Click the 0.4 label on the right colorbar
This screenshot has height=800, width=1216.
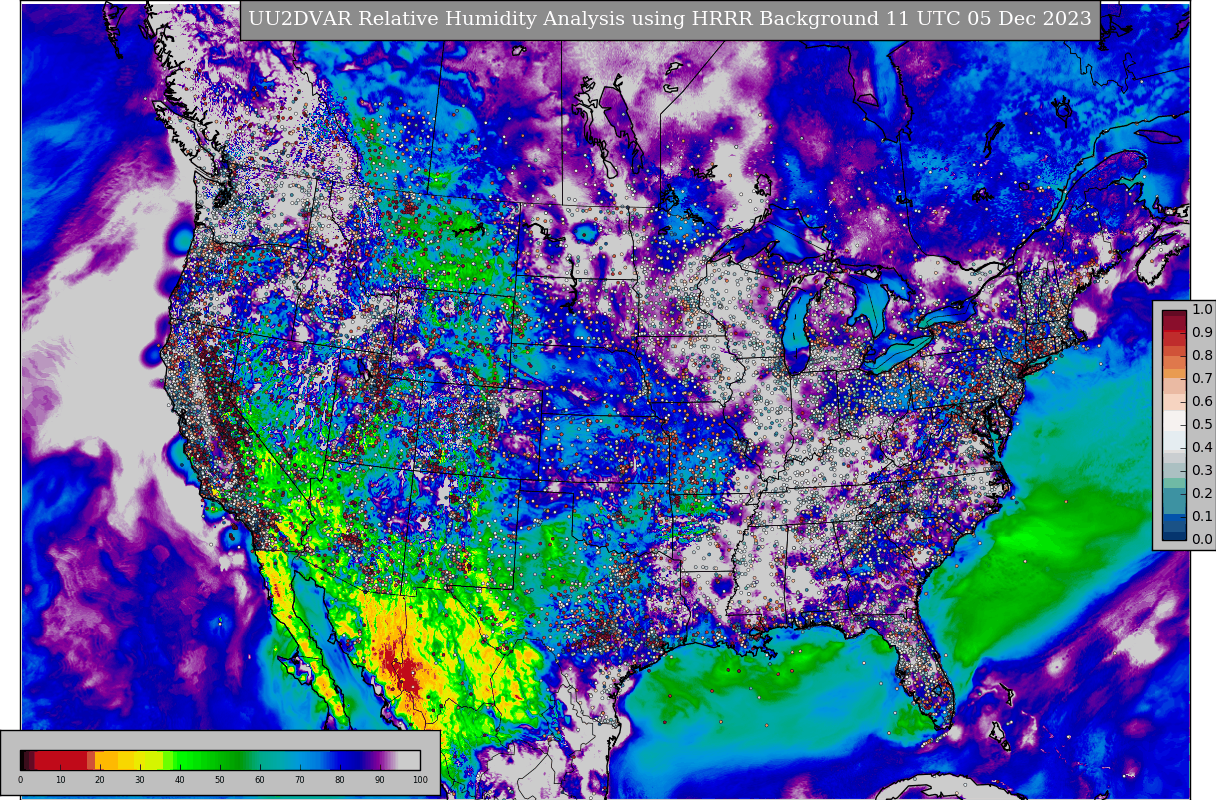[1202, 447]
